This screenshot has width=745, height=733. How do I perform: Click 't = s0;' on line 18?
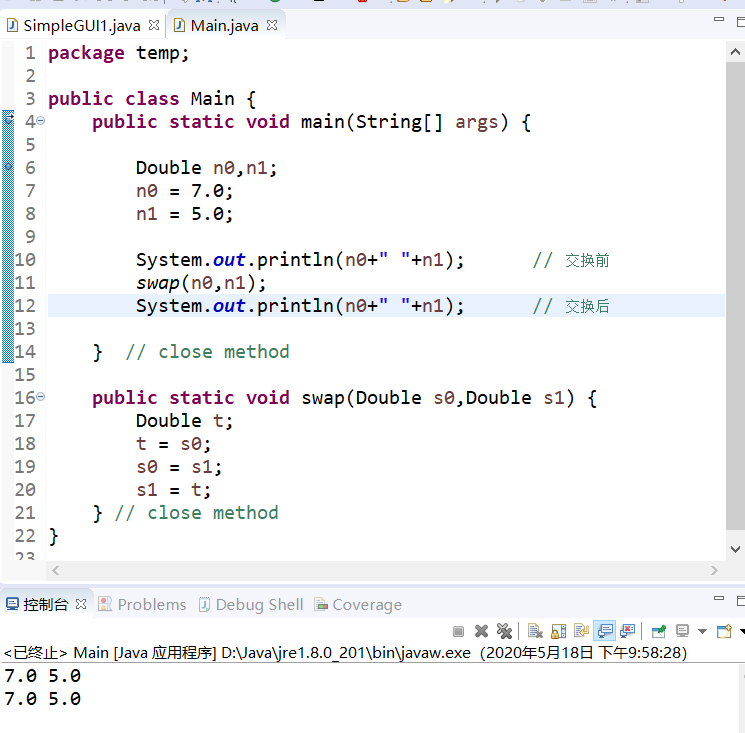(x=173, y=444)
